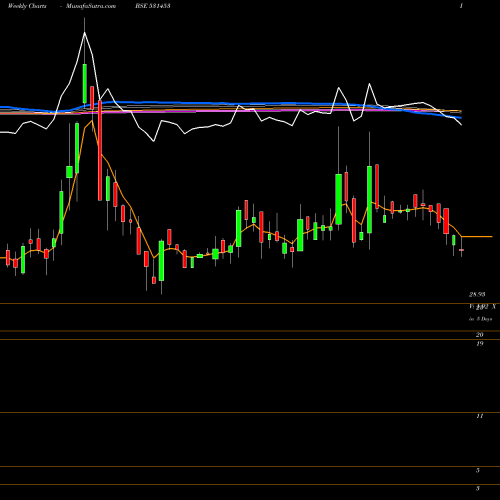Viewport: 500px width, 500px height.
Task: Click the '20' price level label
Action: click(x=480, y=335)
